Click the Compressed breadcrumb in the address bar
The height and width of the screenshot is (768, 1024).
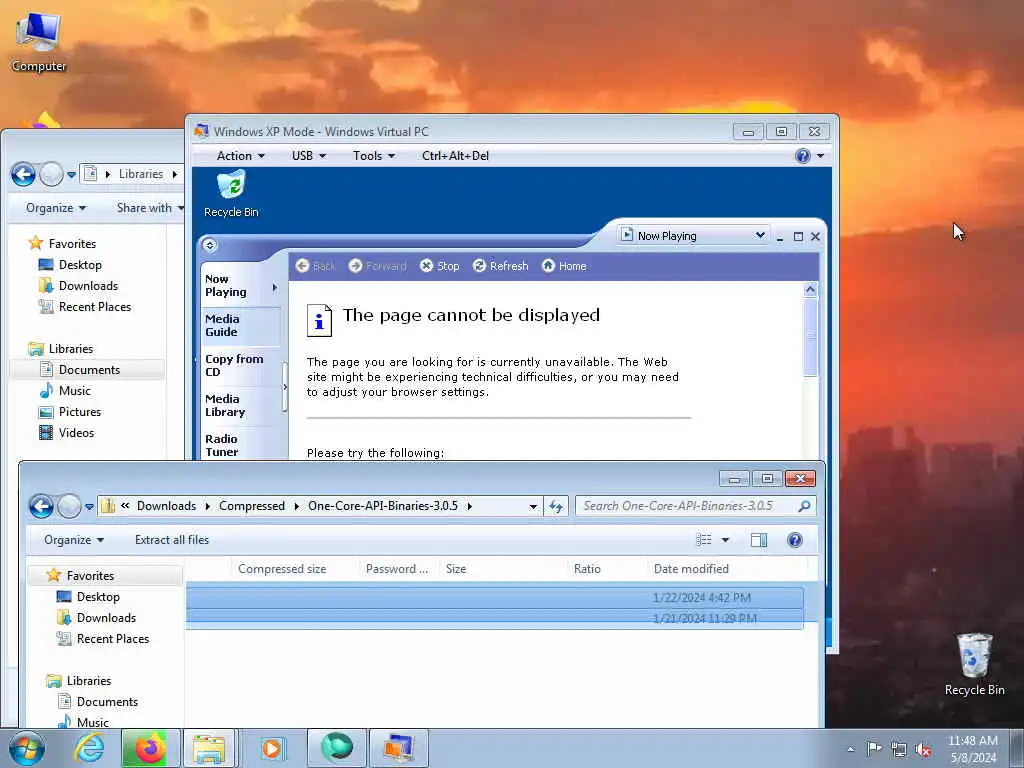click(x=252, y=506)
